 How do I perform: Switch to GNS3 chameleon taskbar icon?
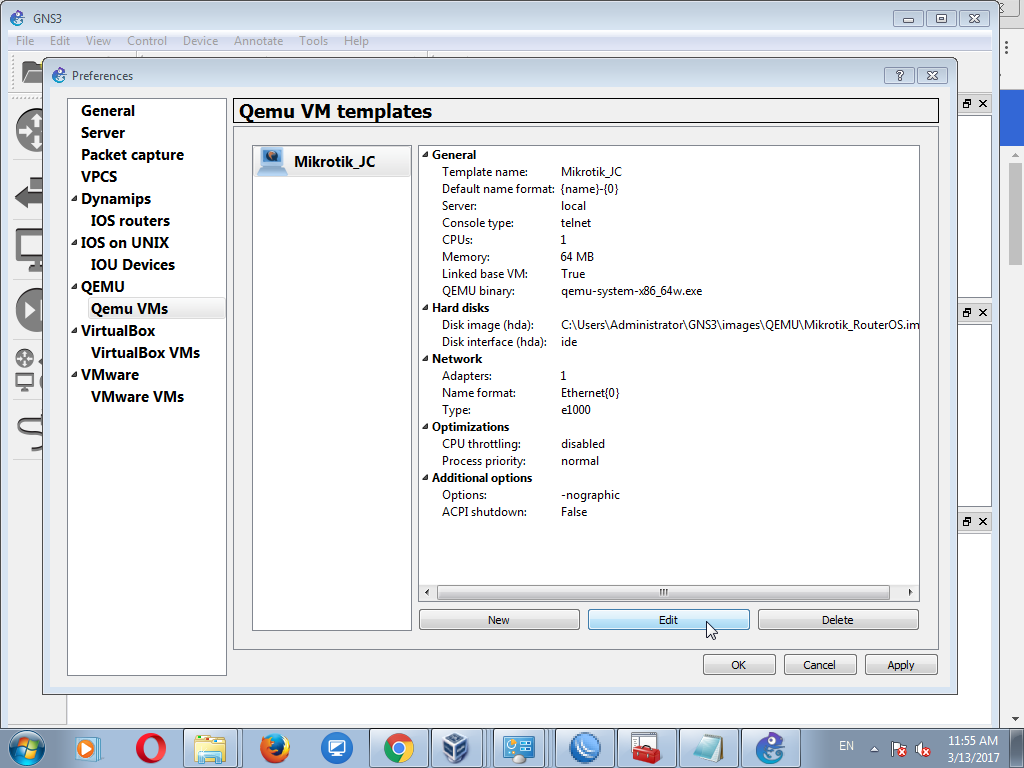[770, 748]
